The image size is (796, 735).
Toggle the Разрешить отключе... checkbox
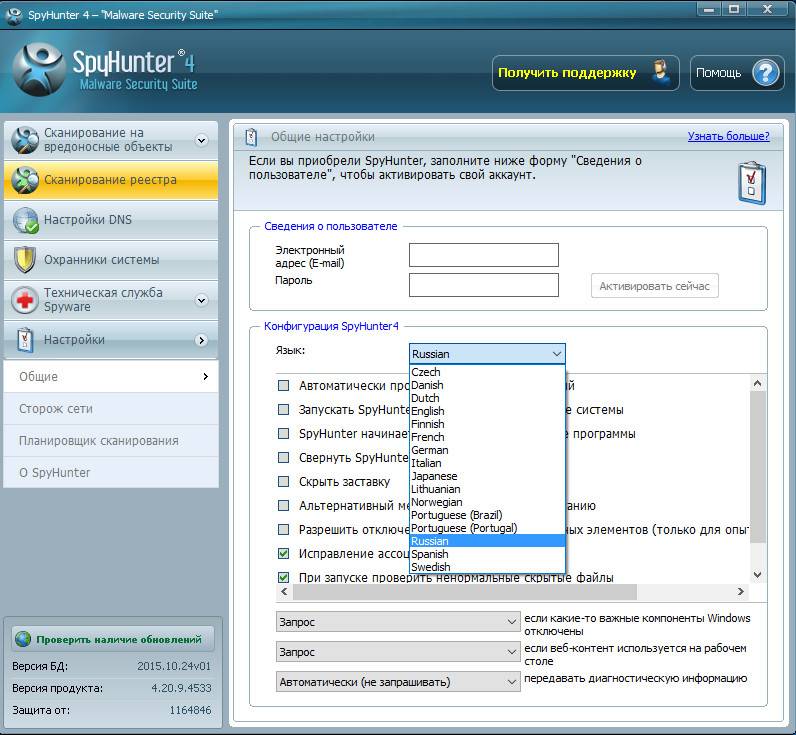tap(284, 529)
